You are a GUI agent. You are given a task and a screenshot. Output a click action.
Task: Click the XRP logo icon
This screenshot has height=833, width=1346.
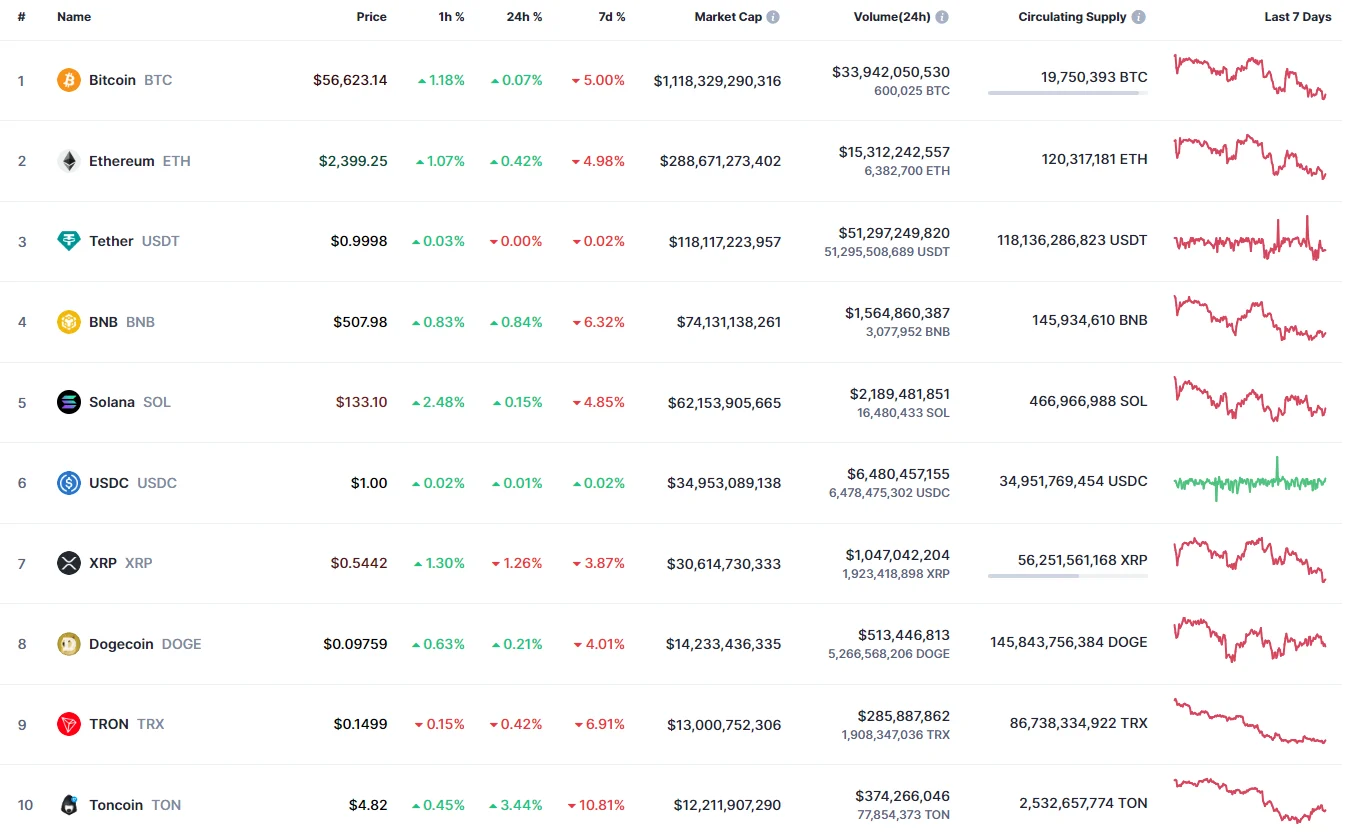(69, 563)
